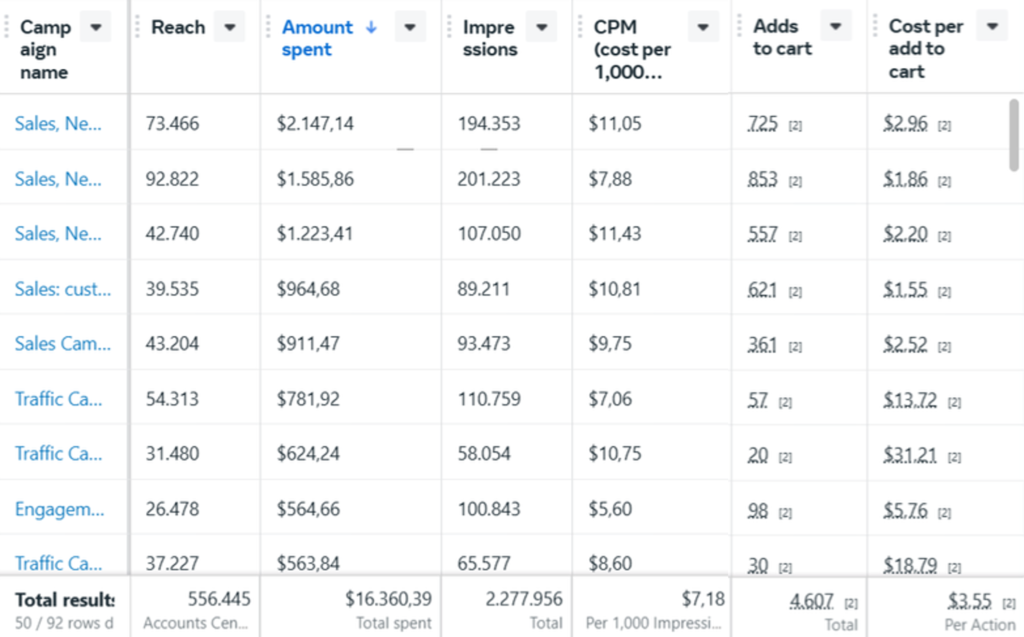The height and width of the screenshot is (637, 1024).
Task: Open the Adds to cart column dropdown
Action: (x=836, y=27)
